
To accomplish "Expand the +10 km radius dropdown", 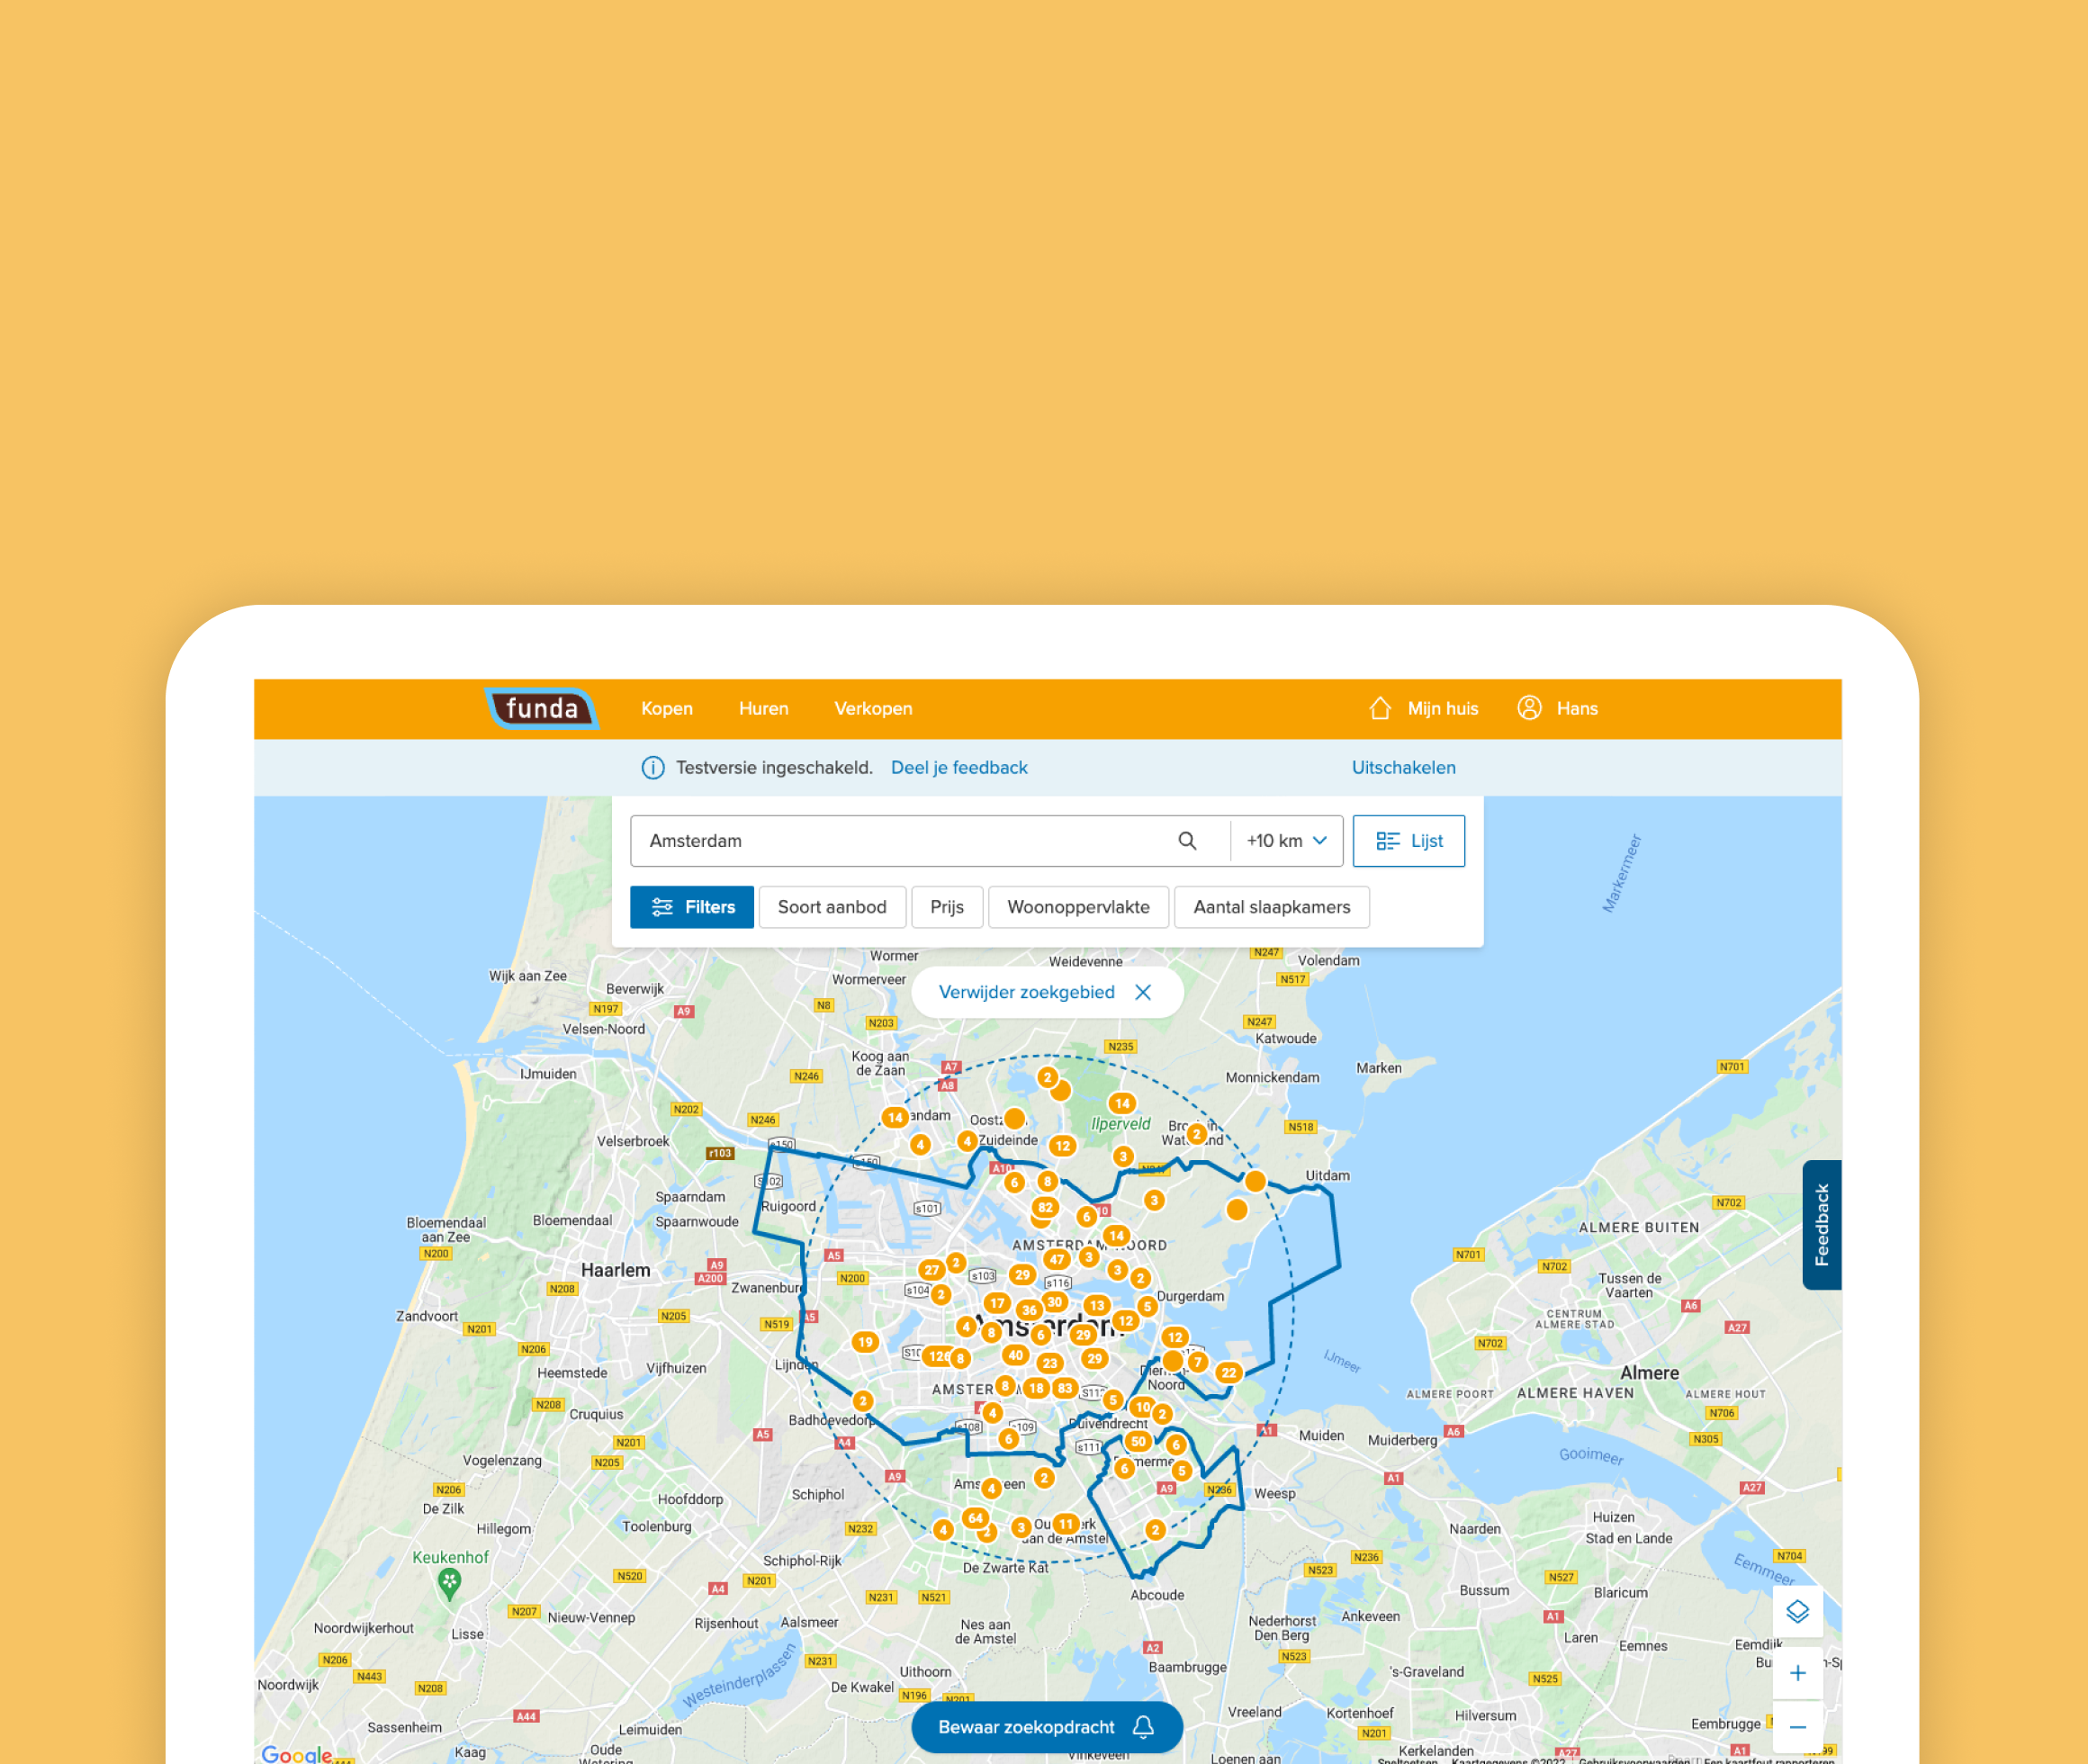I will 1286,841.
